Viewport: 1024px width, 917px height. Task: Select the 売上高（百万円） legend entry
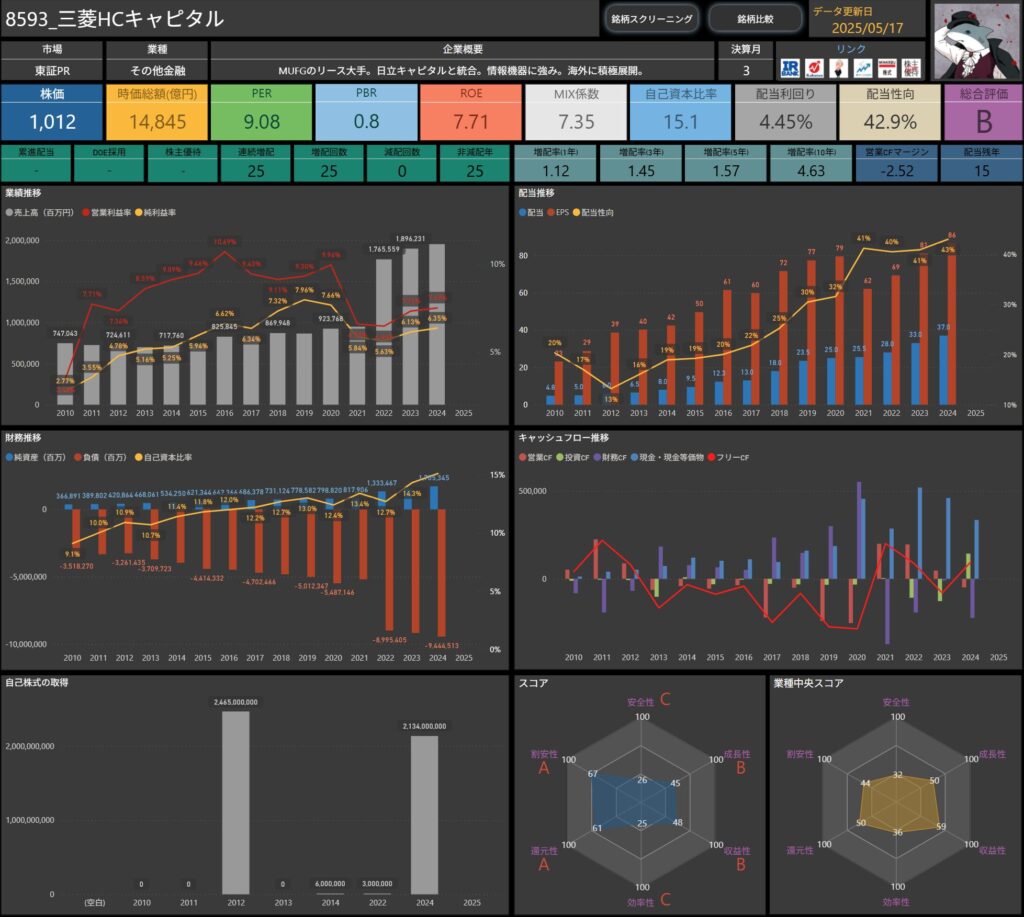tap(40, 212)
